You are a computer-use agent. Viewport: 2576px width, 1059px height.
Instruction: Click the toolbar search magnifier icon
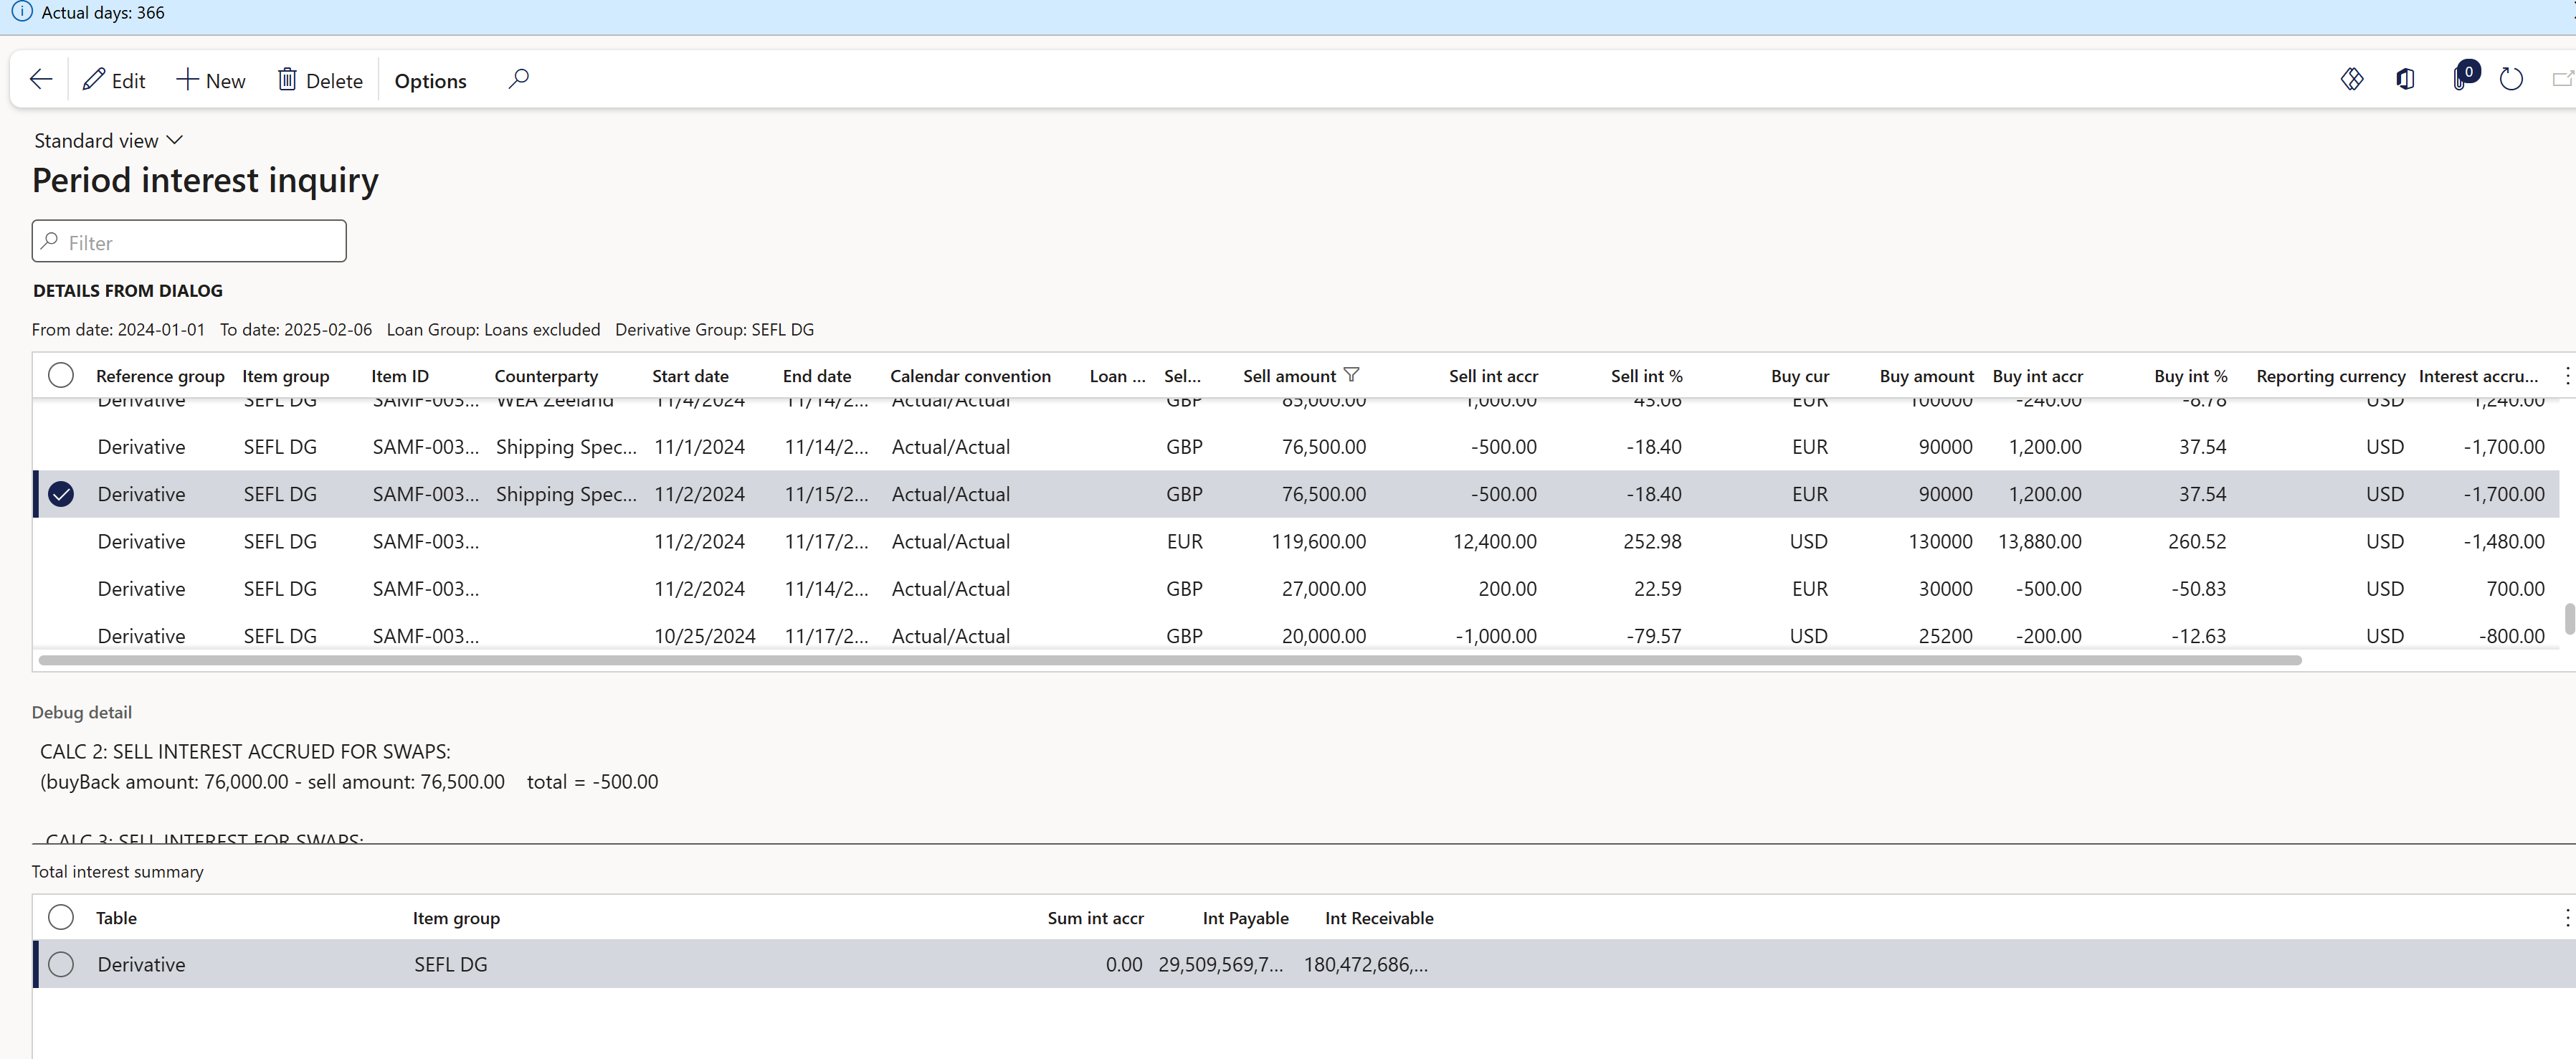pyautogui.click(x=518, y=79)
